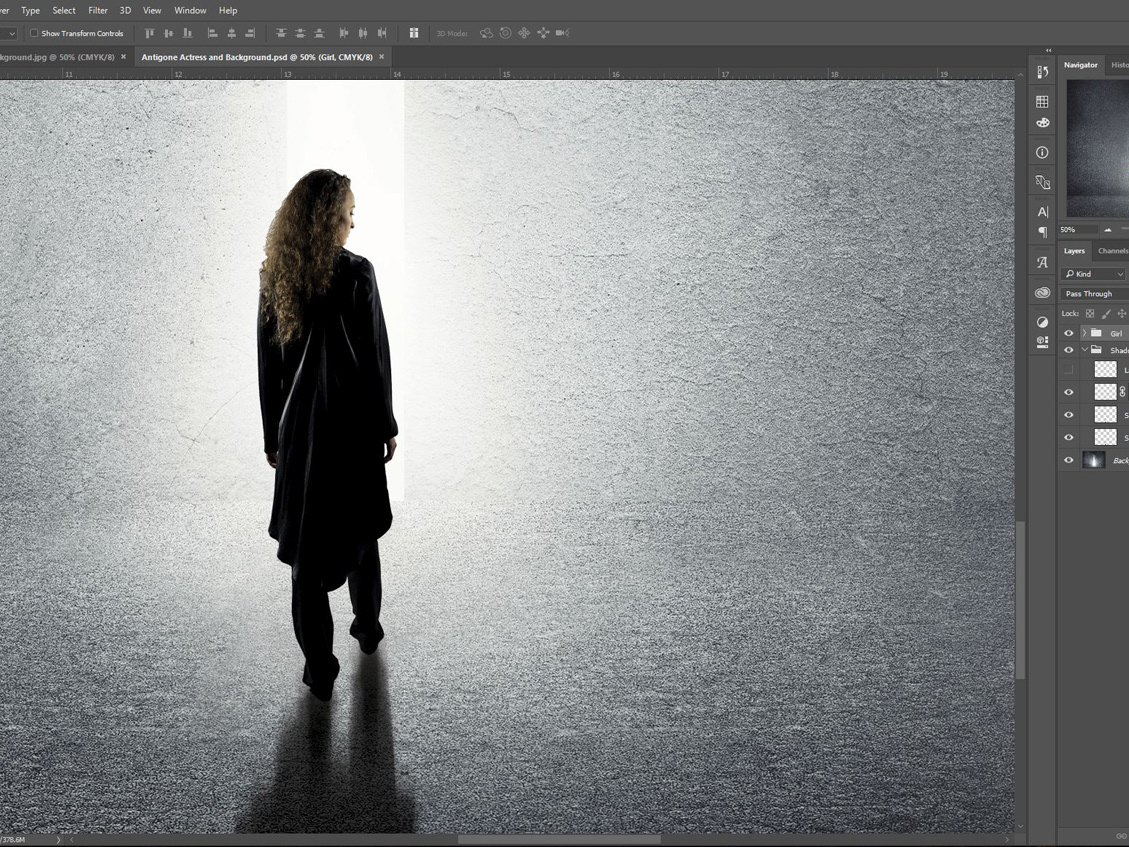Open the Window menu
1129x847 pixels.
pyautogui.click(x=190, y=10)
